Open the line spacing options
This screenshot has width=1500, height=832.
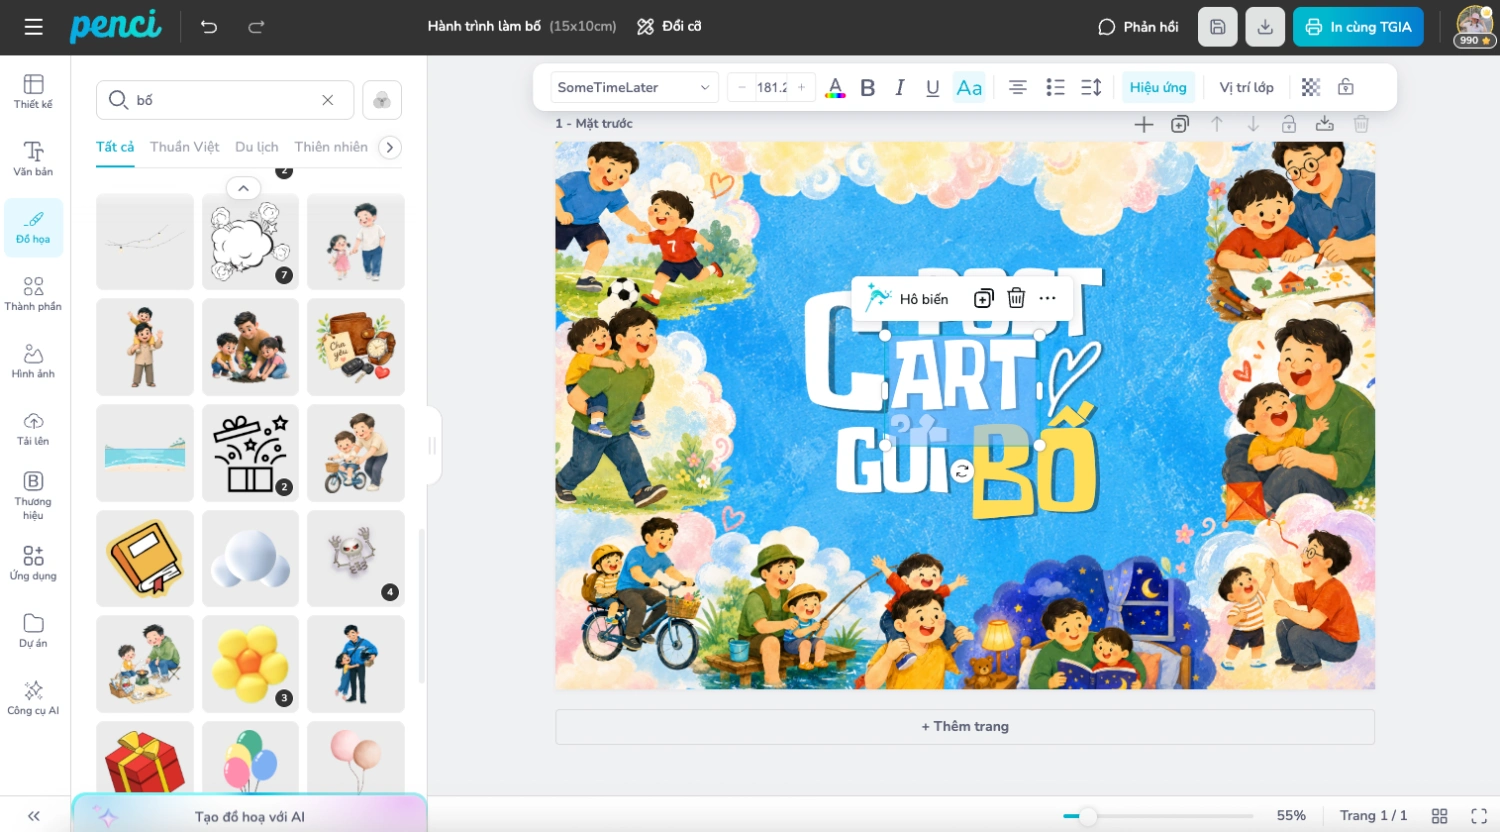point(1091,87)
